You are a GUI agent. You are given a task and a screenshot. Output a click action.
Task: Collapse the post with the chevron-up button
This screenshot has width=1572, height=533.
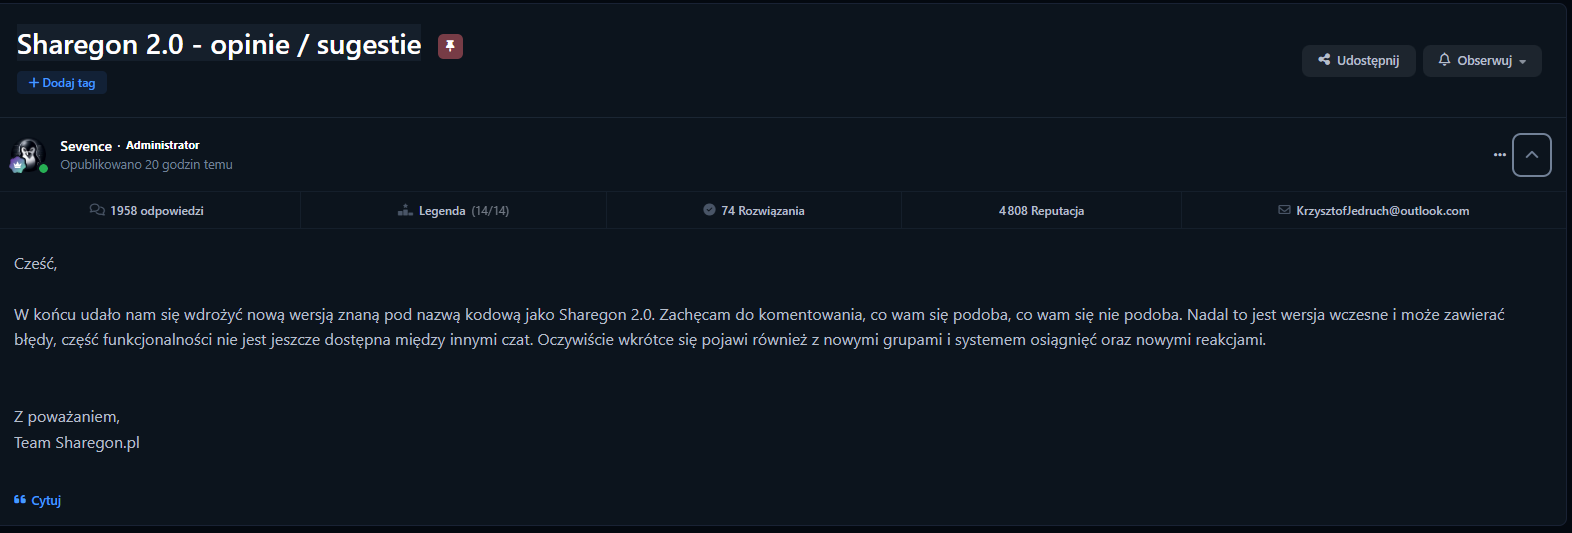click(1531, 155)
